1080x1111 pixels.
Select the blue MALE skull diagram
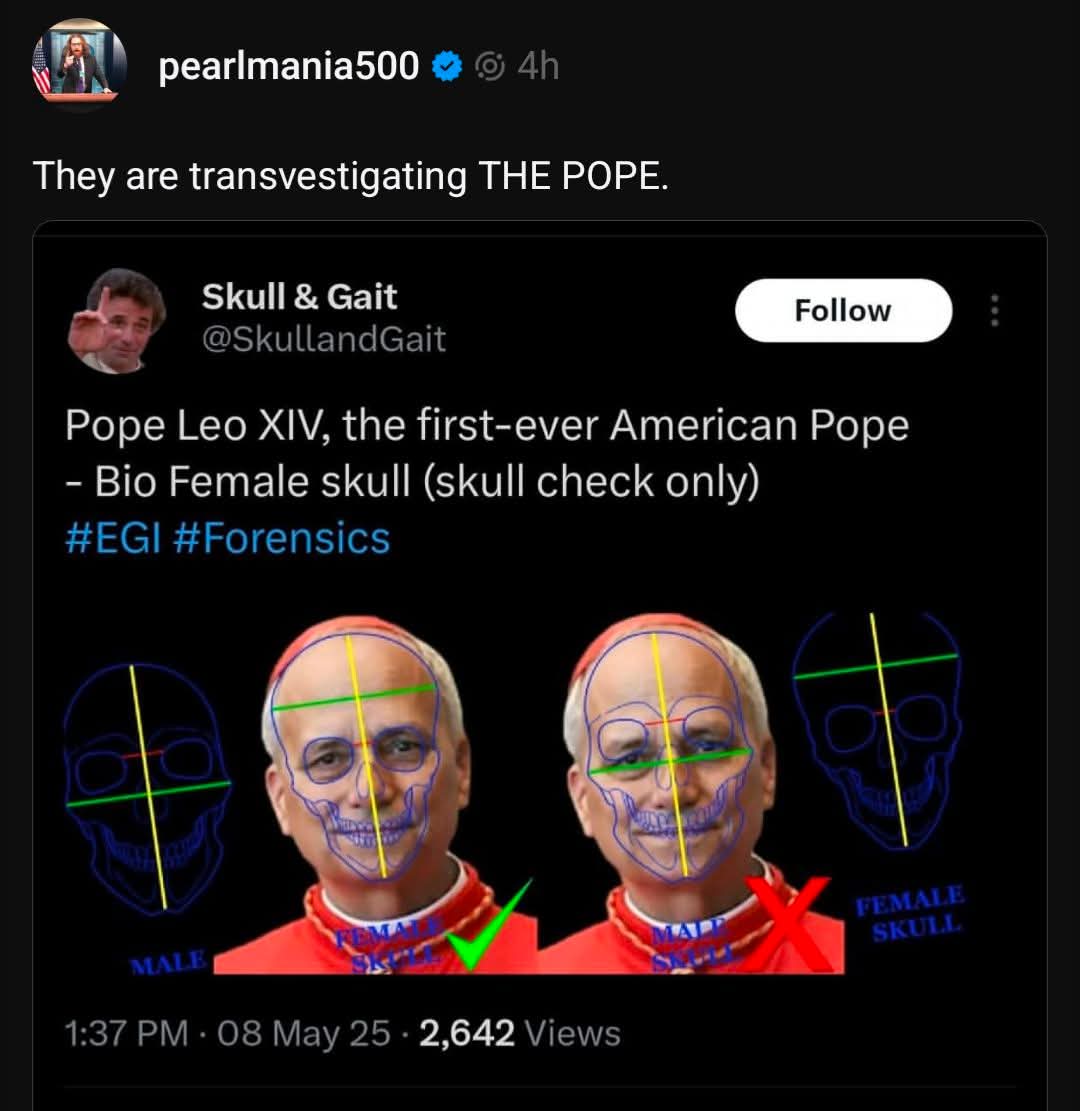tap(145, 790)
